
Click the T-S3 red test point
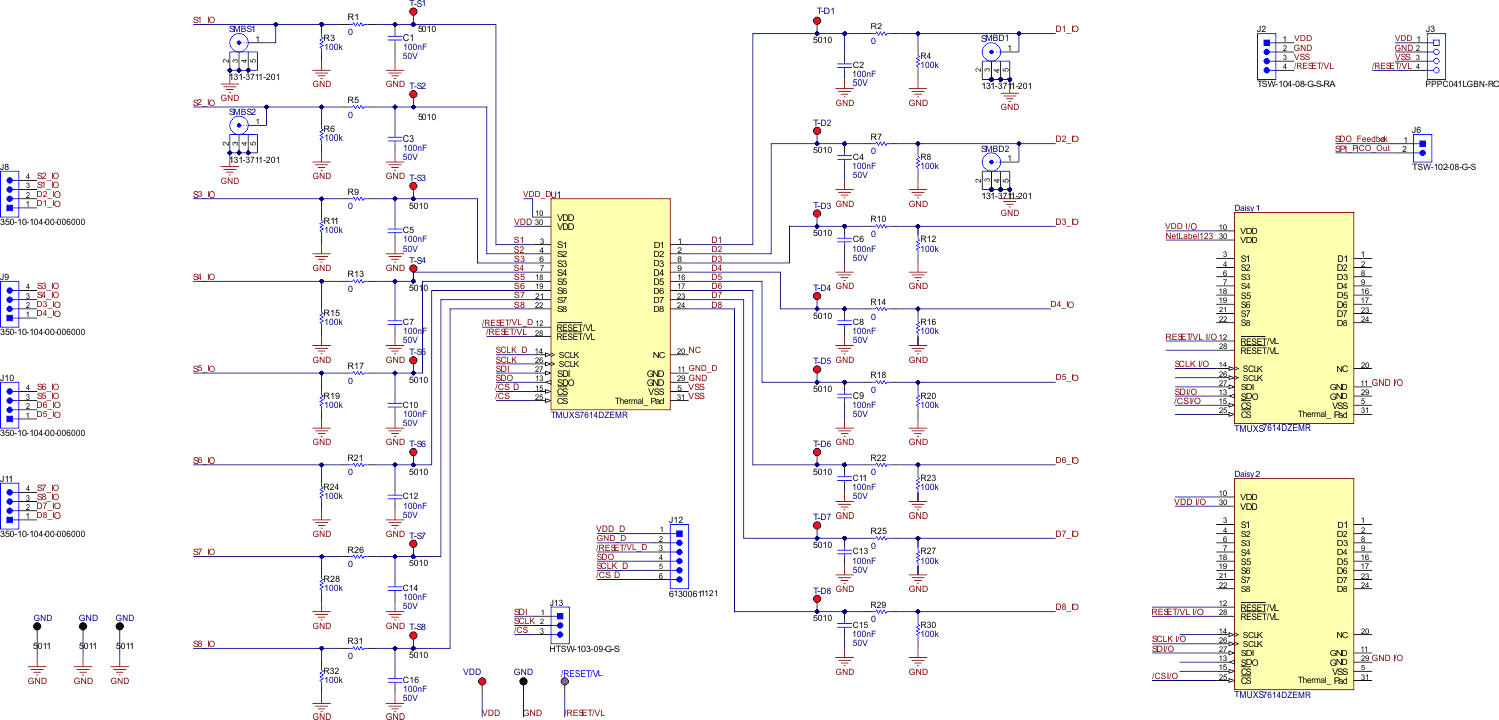point(413,186)
